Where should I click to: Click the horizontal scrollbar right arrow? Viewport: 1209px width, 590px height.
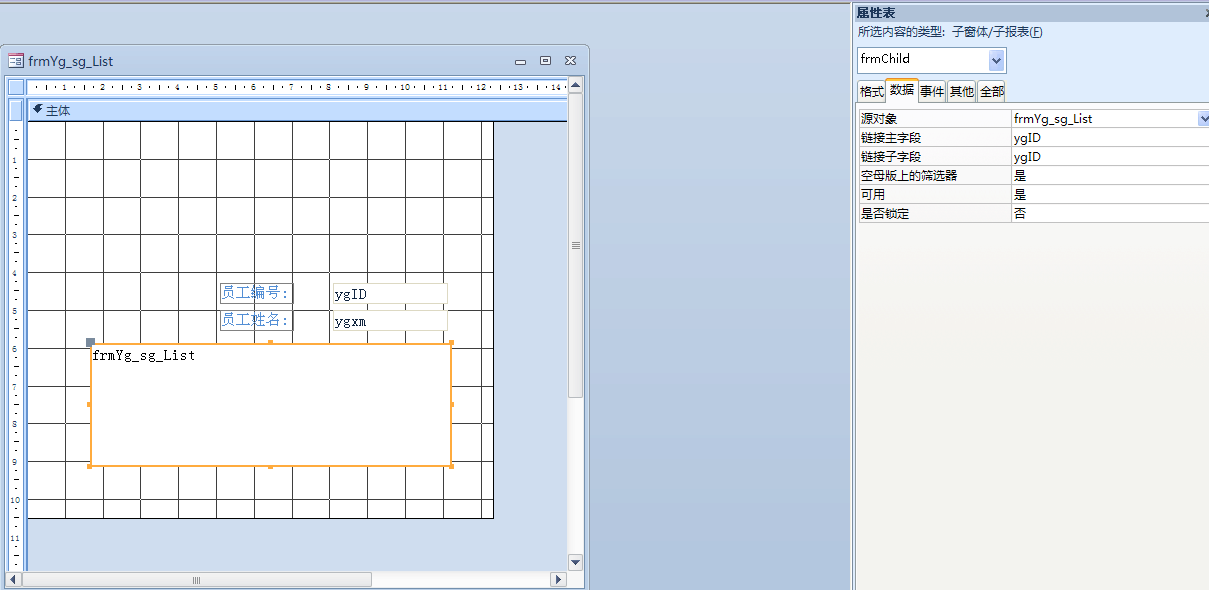point(558,580)
